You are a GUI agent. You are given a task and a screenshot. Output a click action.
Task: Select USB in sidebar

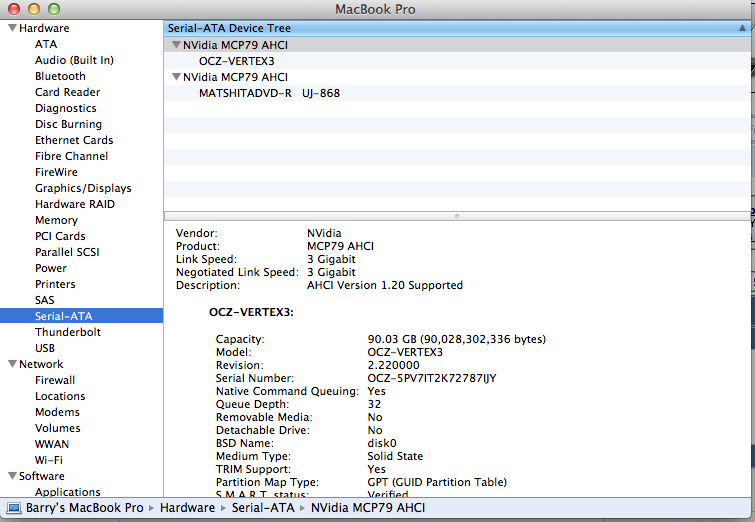pos(45,348)
